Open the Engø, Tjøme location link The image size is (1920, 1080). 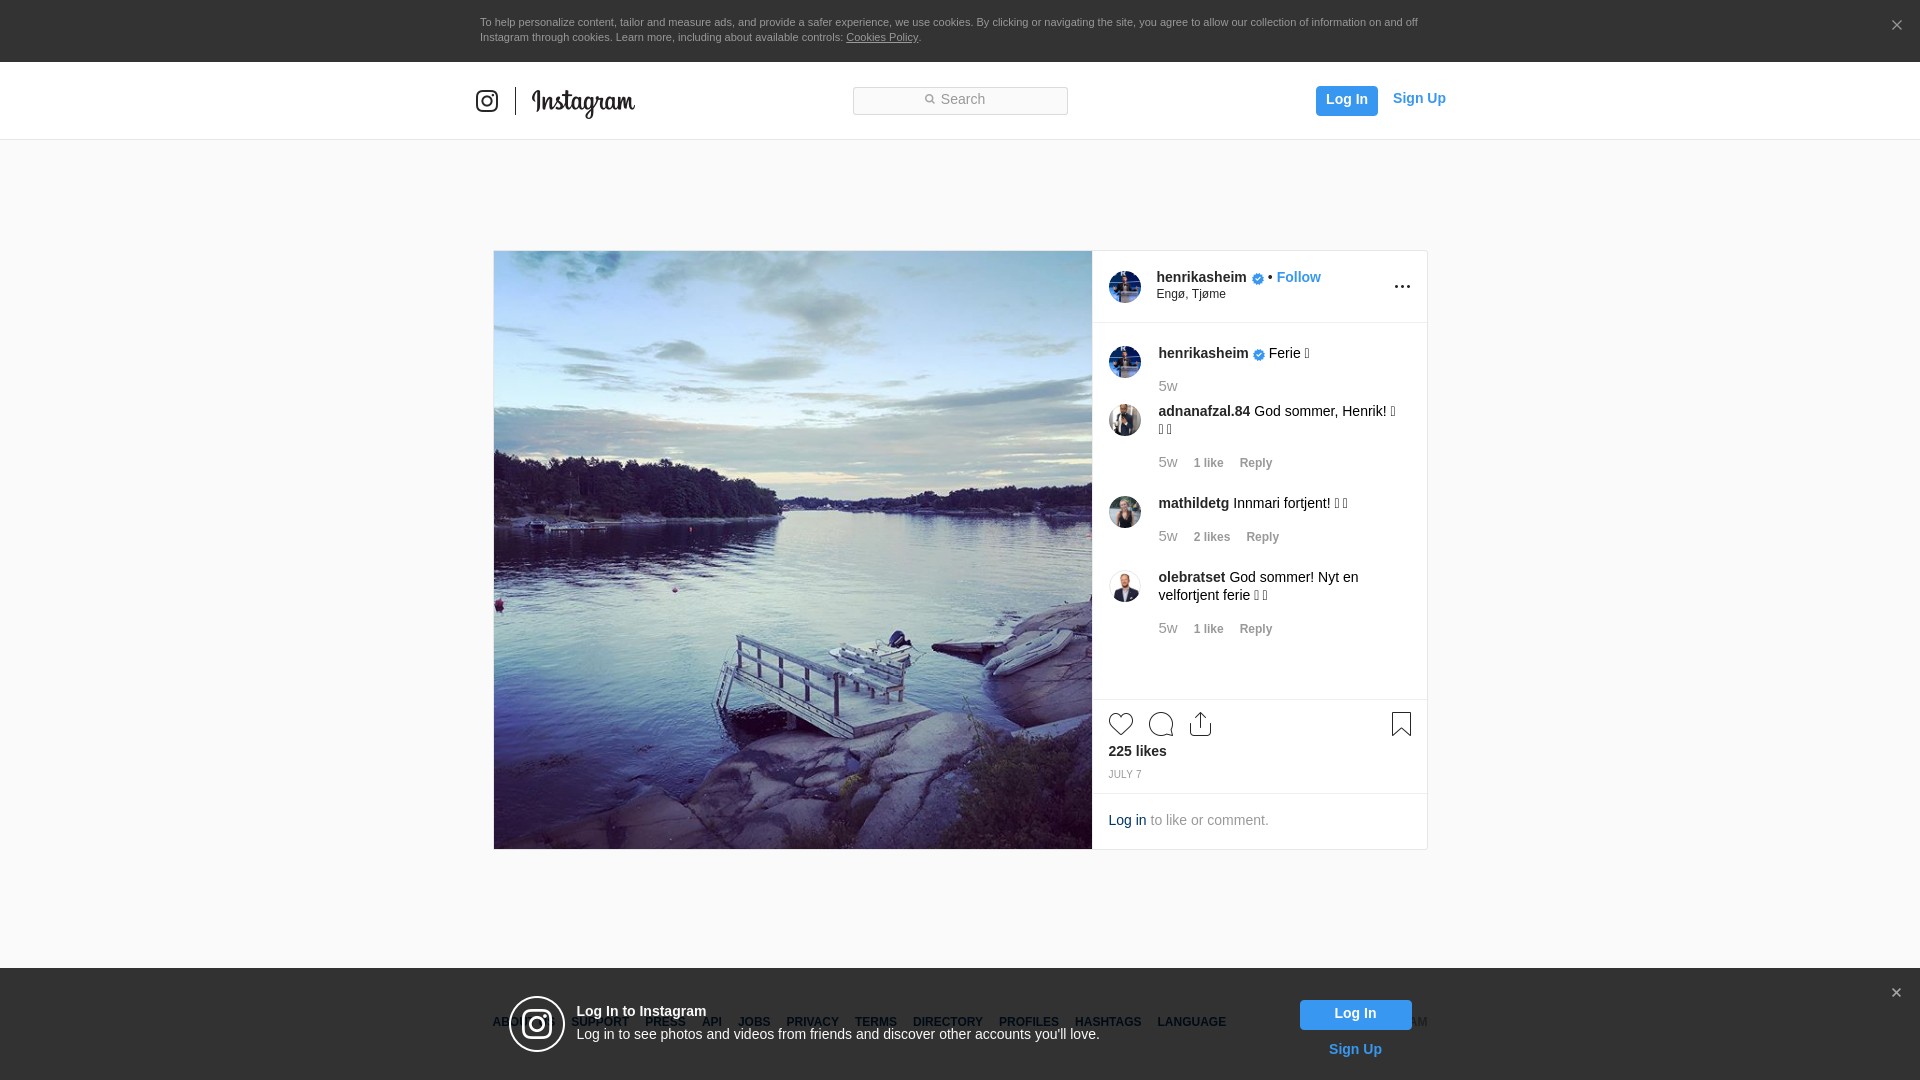[x=1191, y=294]
